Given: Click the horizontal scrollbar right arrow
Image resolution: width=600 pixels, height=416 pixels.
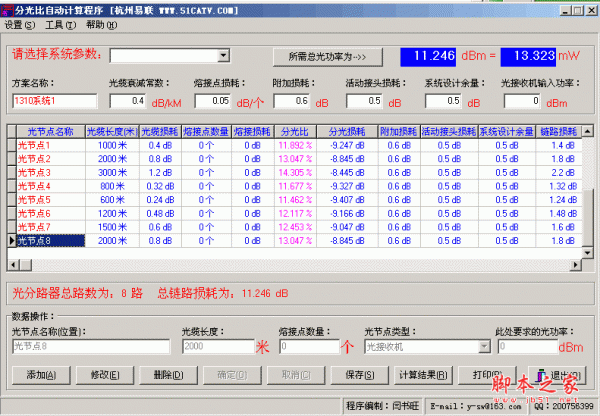Looking at the screenshot, I should pyautogui.click(x=576, y=265).
